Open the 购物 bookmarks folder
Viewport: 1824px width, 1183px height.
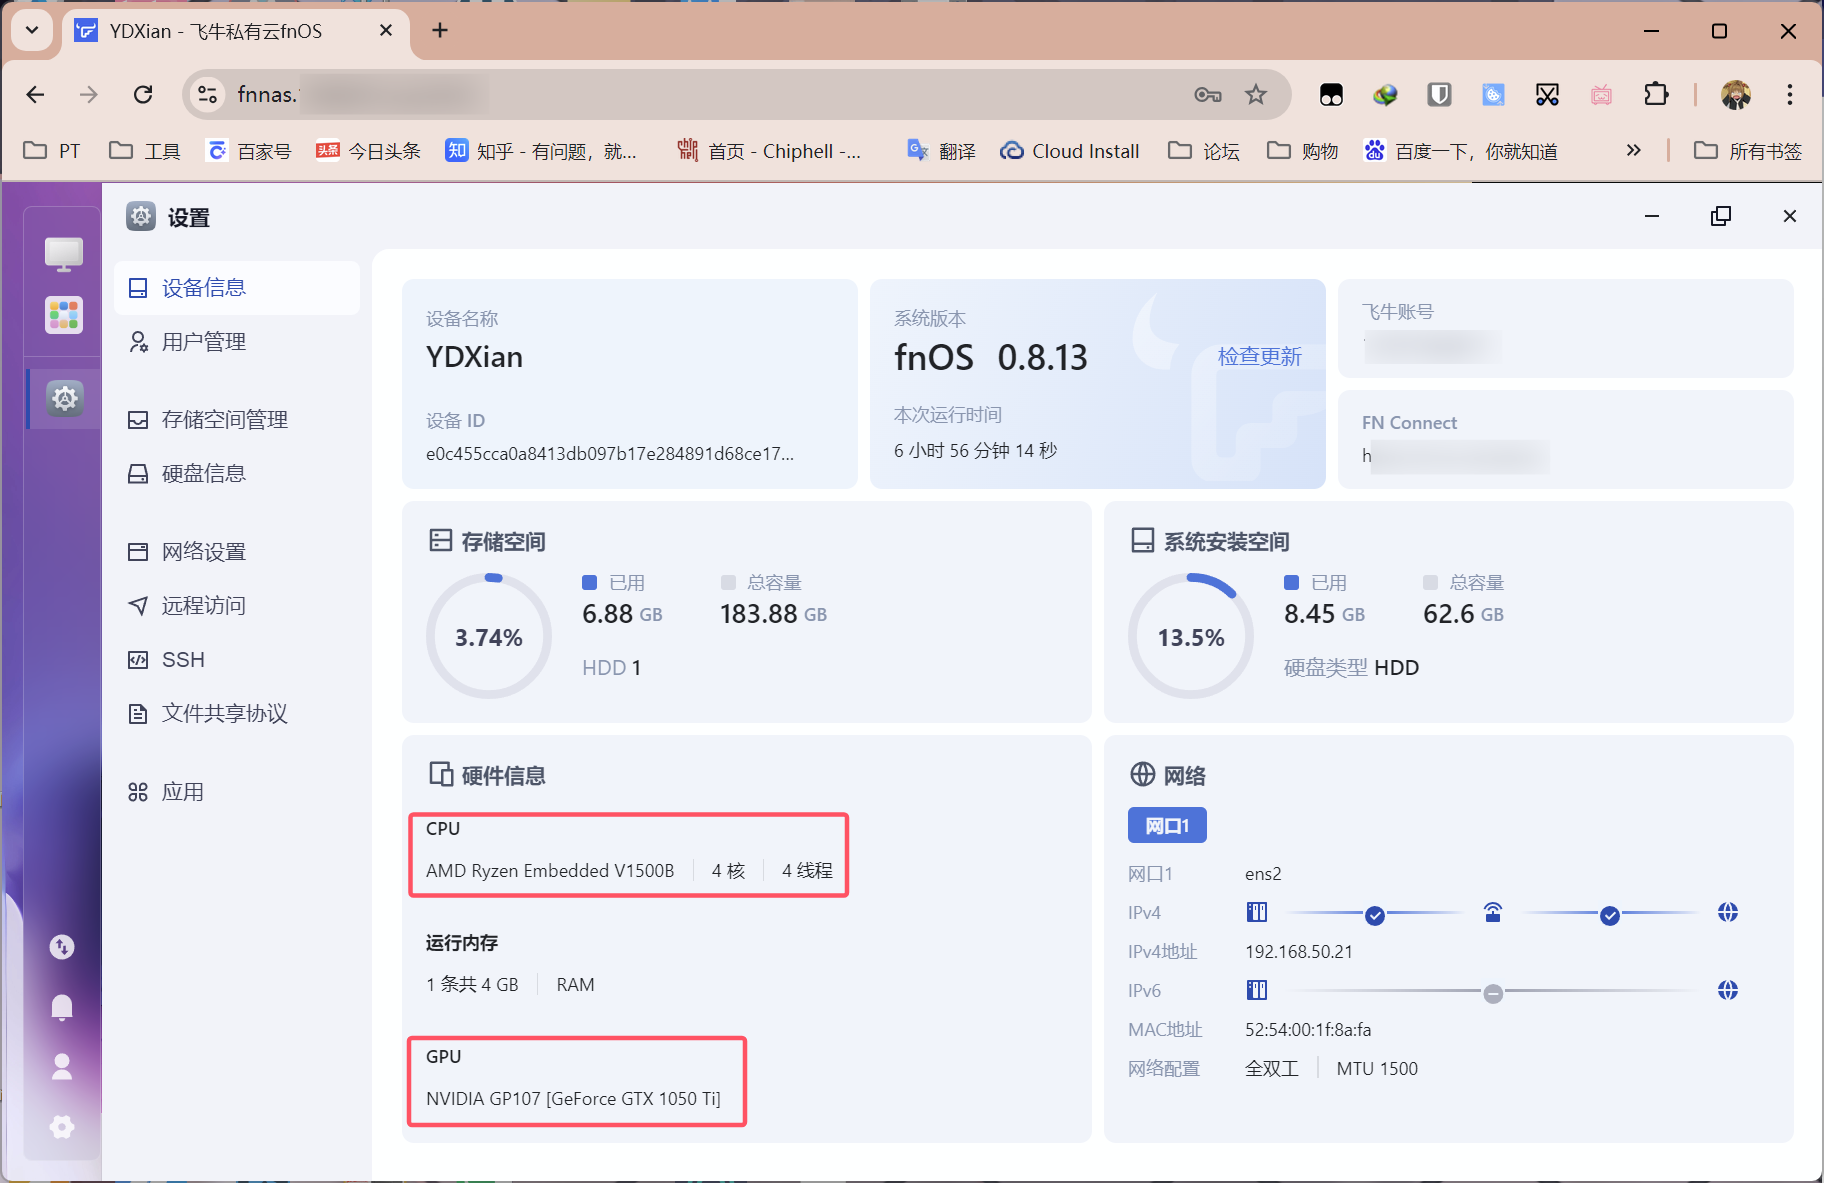tap(1303, 151)
